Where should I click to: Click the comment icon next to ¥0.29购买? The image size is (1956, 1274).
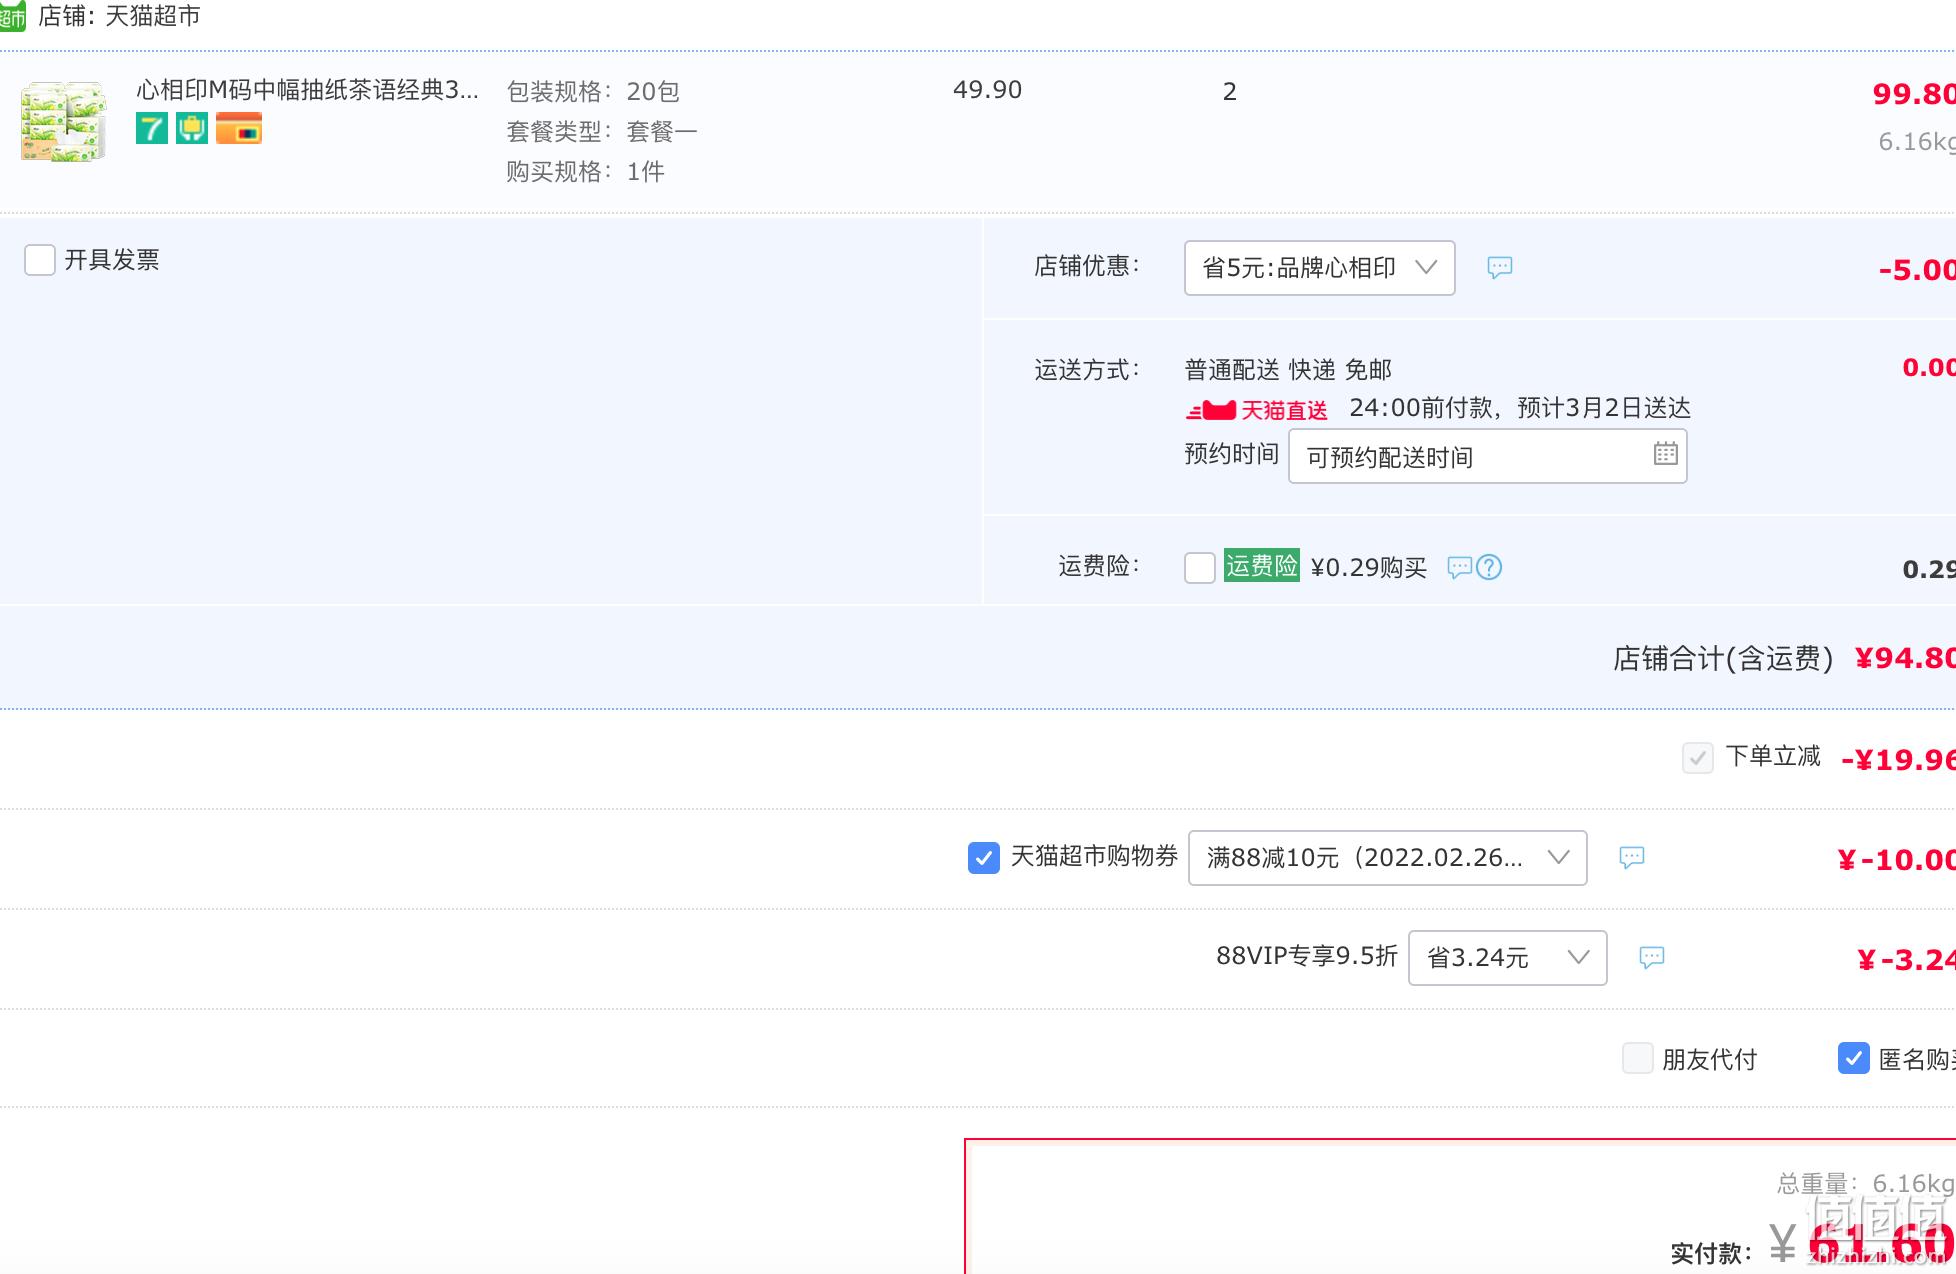coord(1459,567)
